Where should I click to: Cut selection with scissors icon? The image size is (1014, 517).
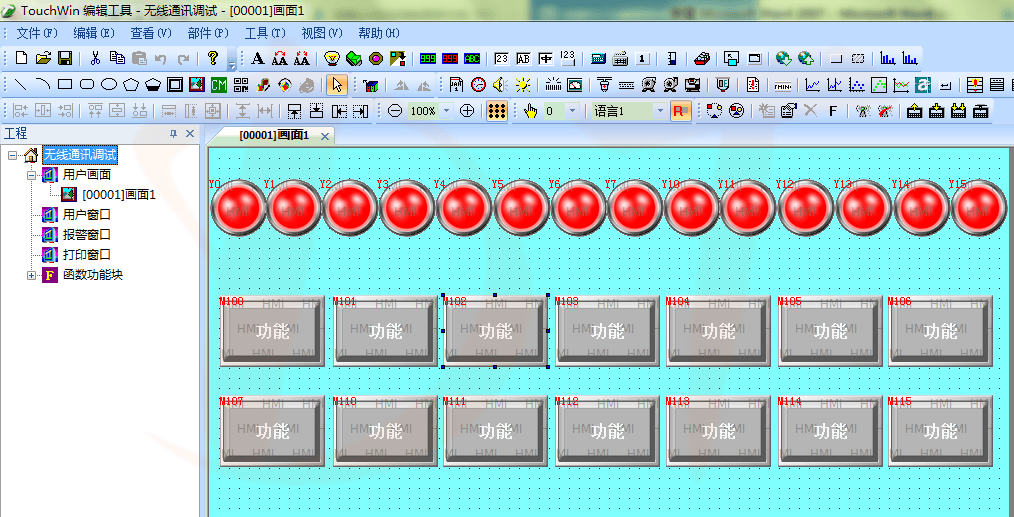(95, 58)
